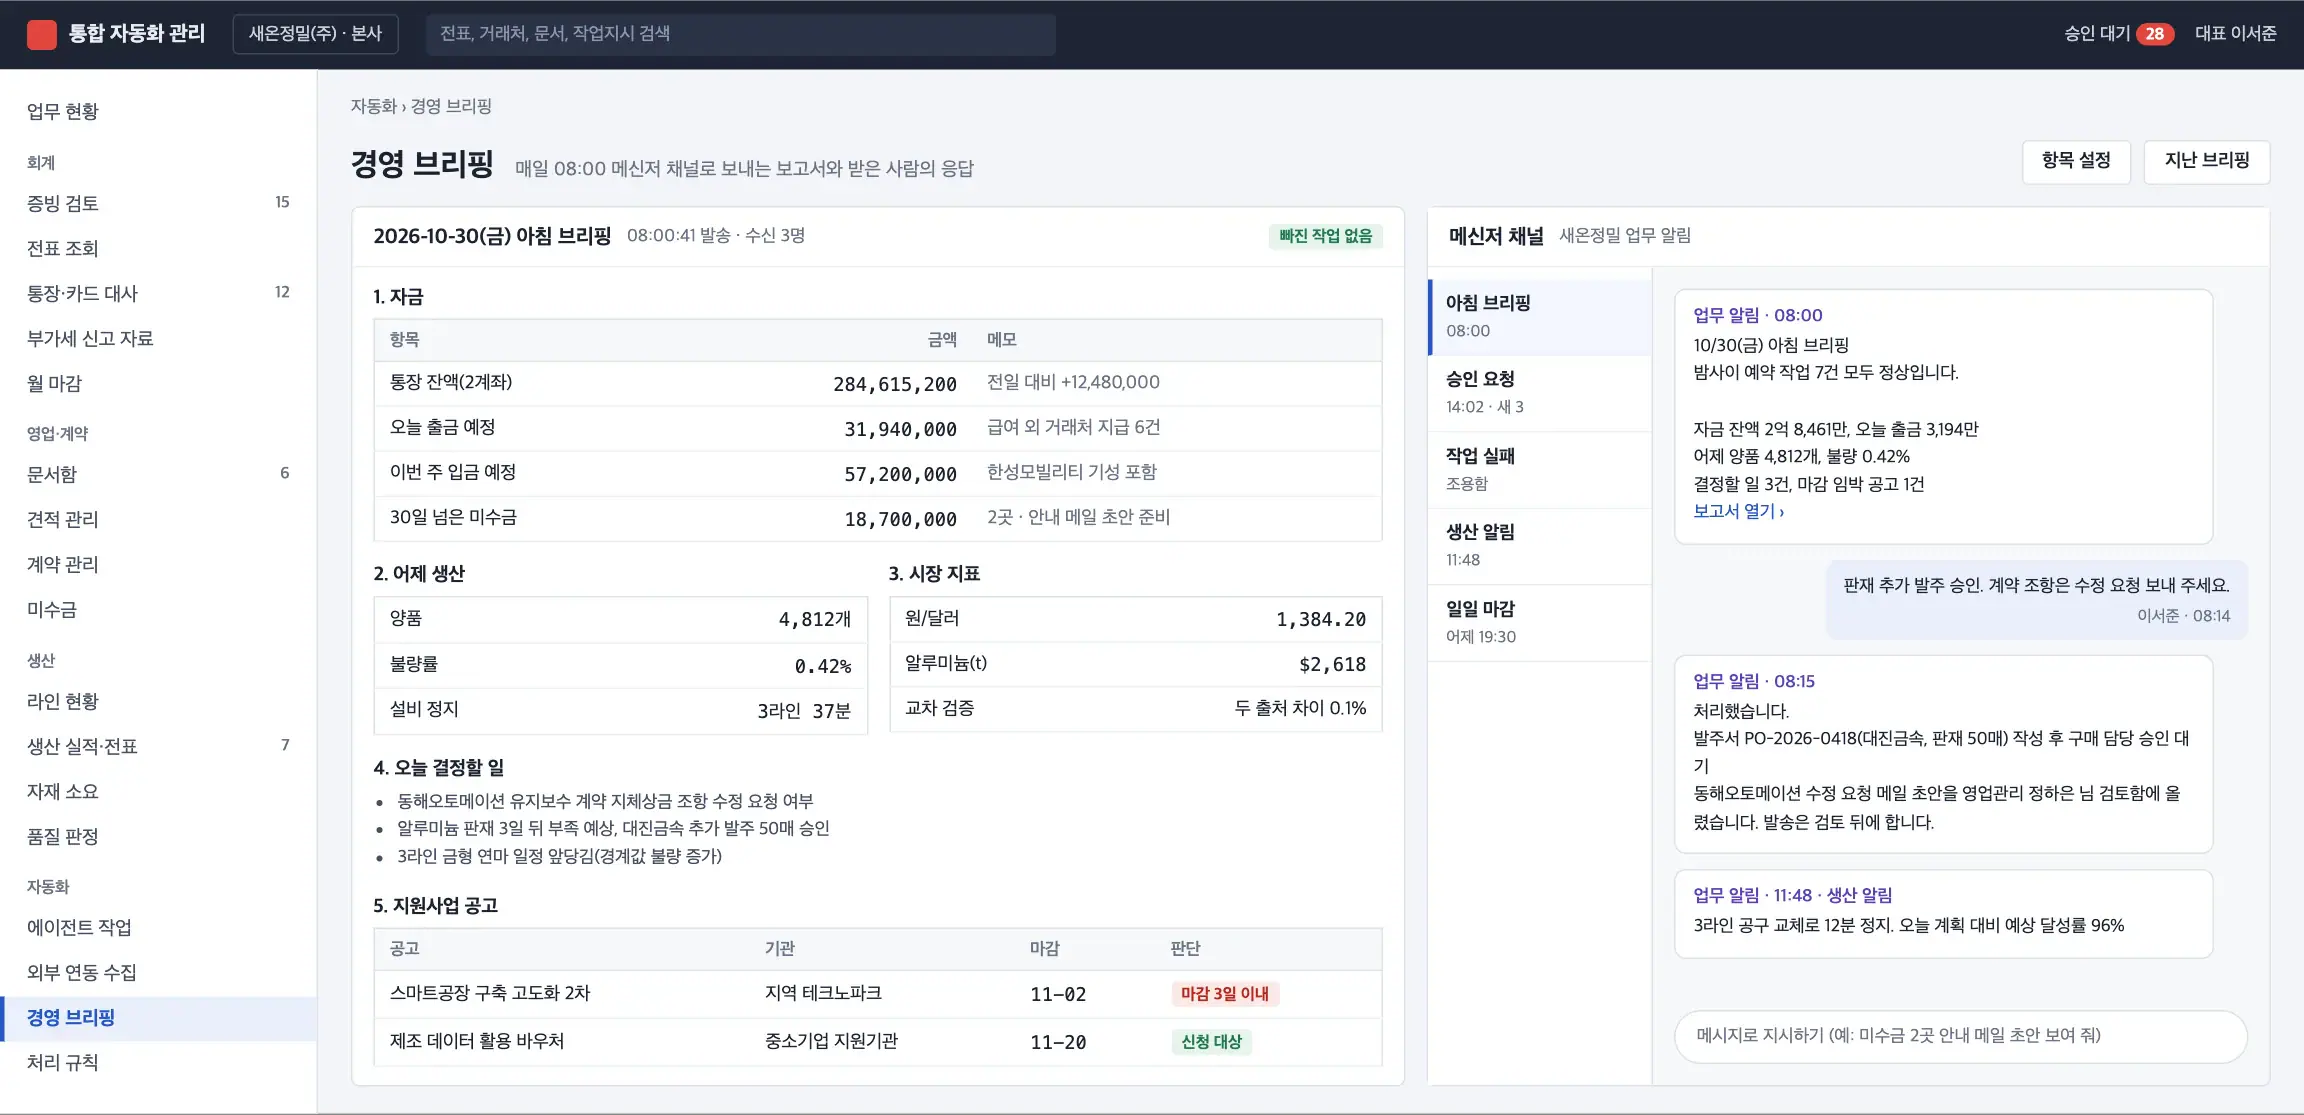Focus the 전표, 거래처, 문서 search field
Viewport: 2304px width, 1115px height.
point(741,34)
